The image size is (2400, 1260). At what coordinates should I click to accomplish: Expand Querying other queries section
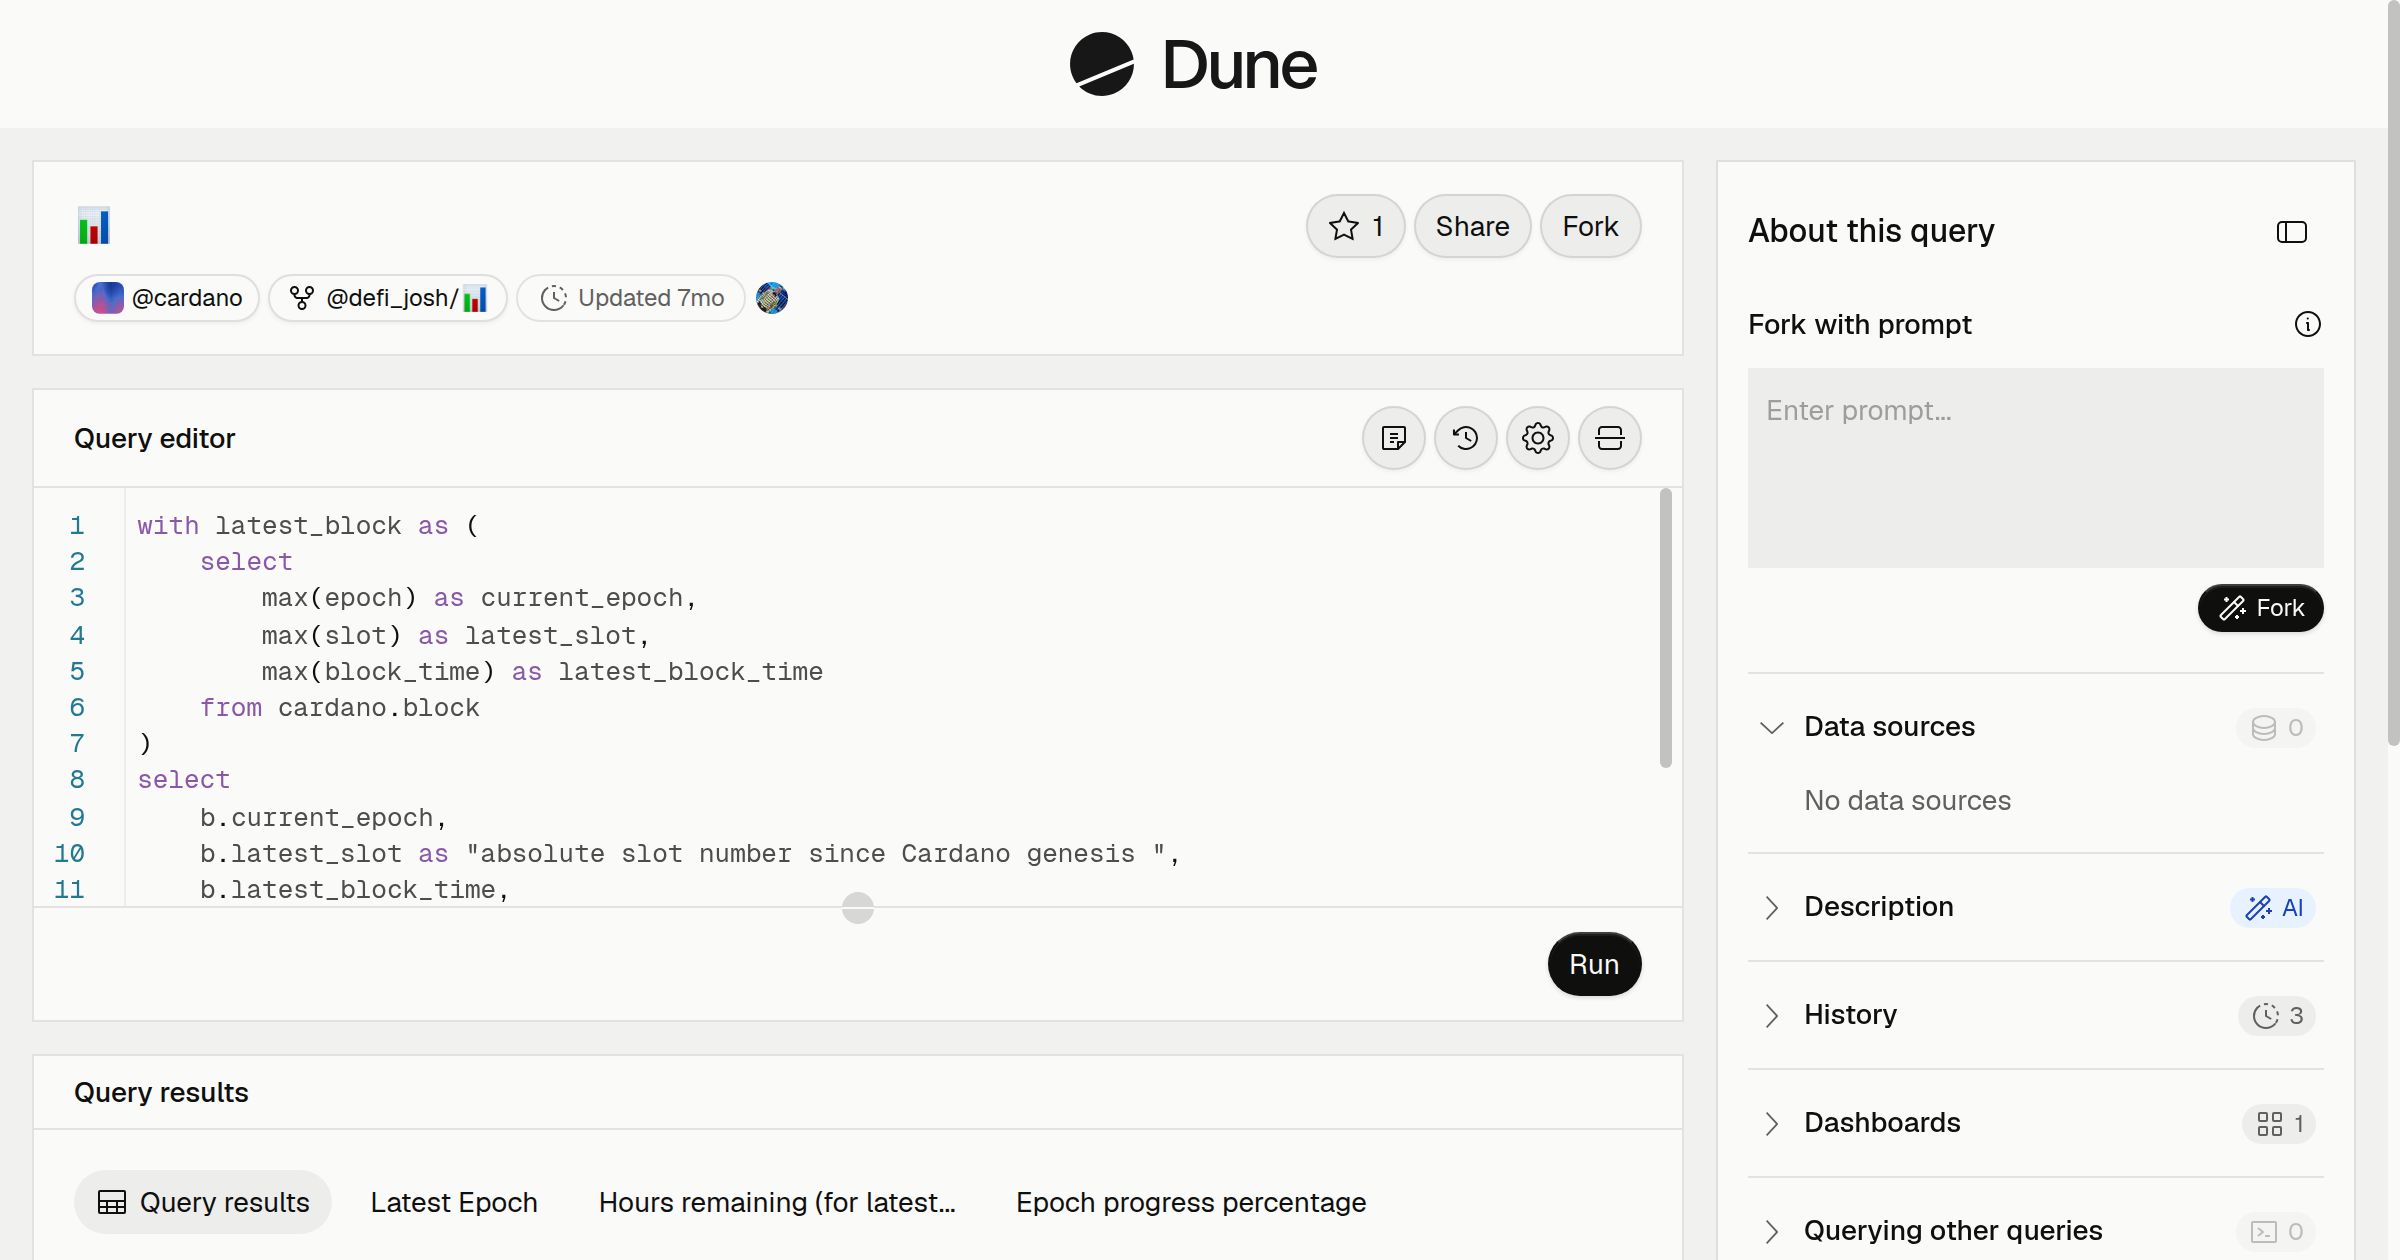tap(1771, 1231)
